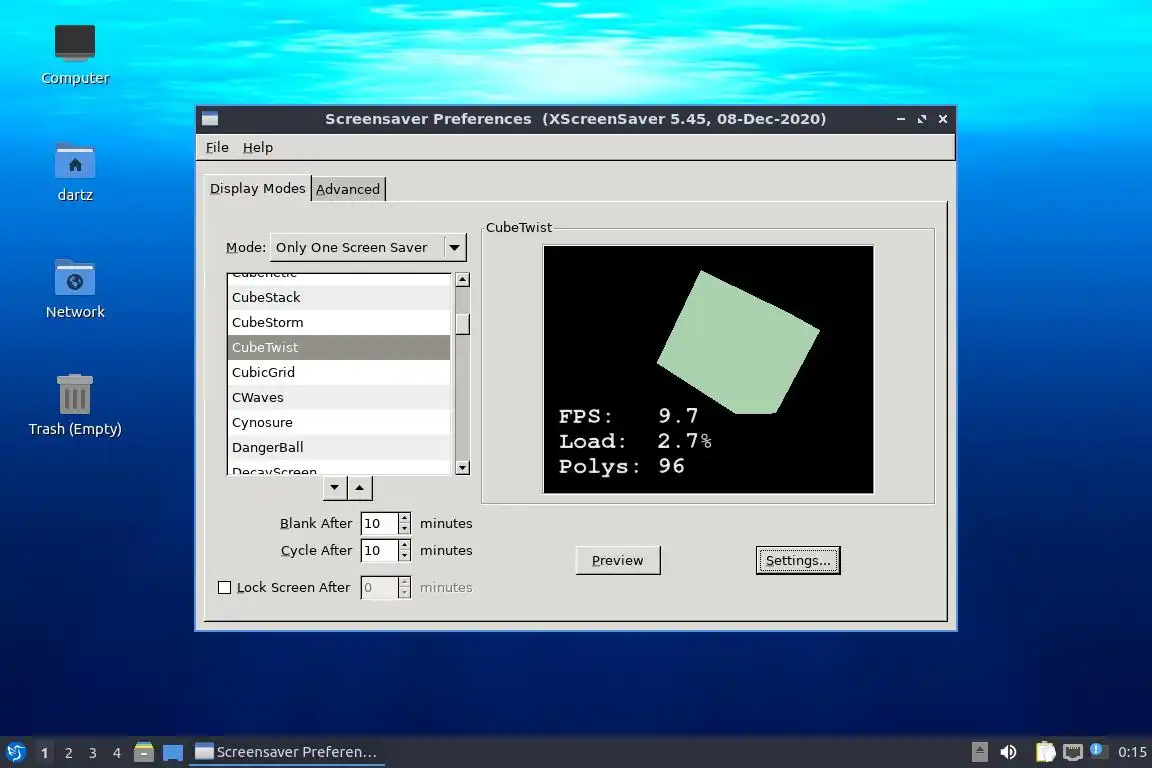Select CubicGrid in screensaver list
The width and height of the screenshot is (1152, 768).
pyautogui.click(x=339, y=373)
